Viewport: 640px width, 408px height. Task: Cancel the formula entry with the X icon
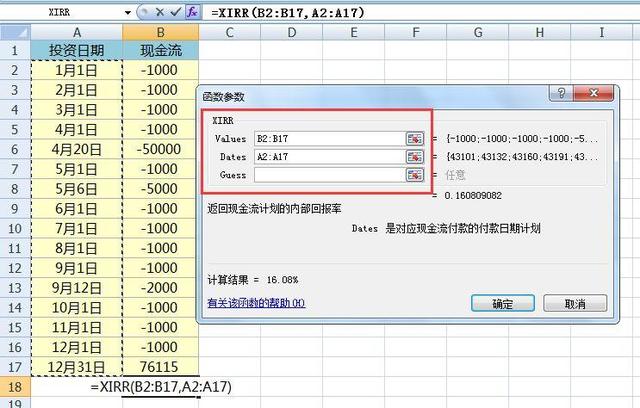(160, 12)
